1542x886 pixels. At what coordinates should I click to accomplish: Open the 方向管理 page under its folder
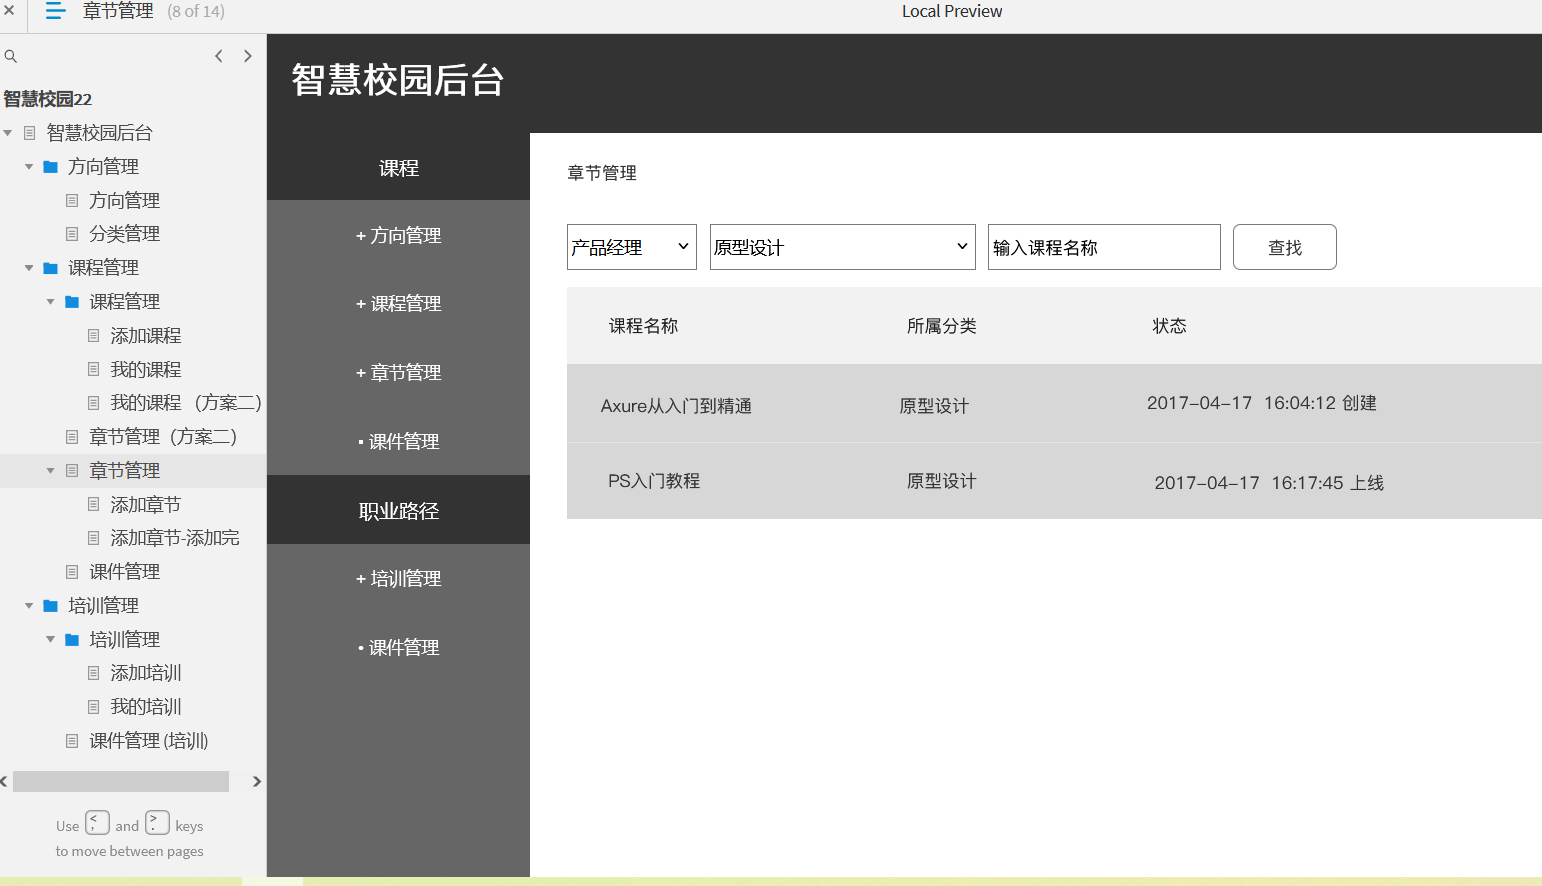click(x=124, y=201)
